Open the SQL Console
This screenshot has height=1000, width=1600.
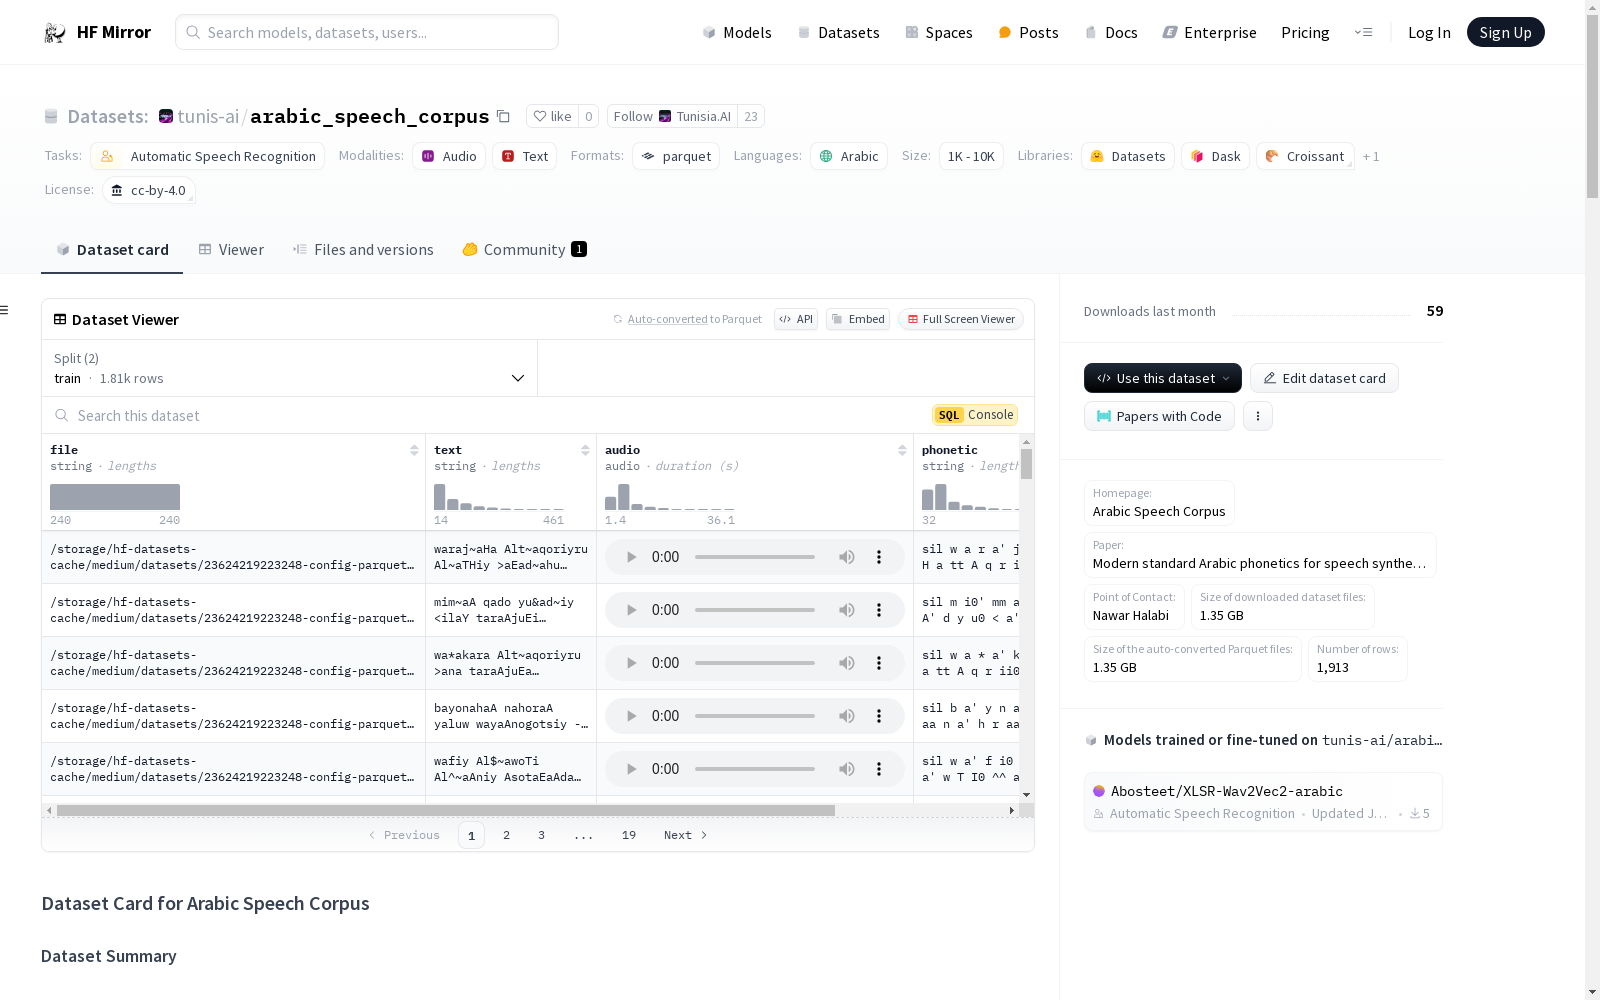[x=975, y=415]
